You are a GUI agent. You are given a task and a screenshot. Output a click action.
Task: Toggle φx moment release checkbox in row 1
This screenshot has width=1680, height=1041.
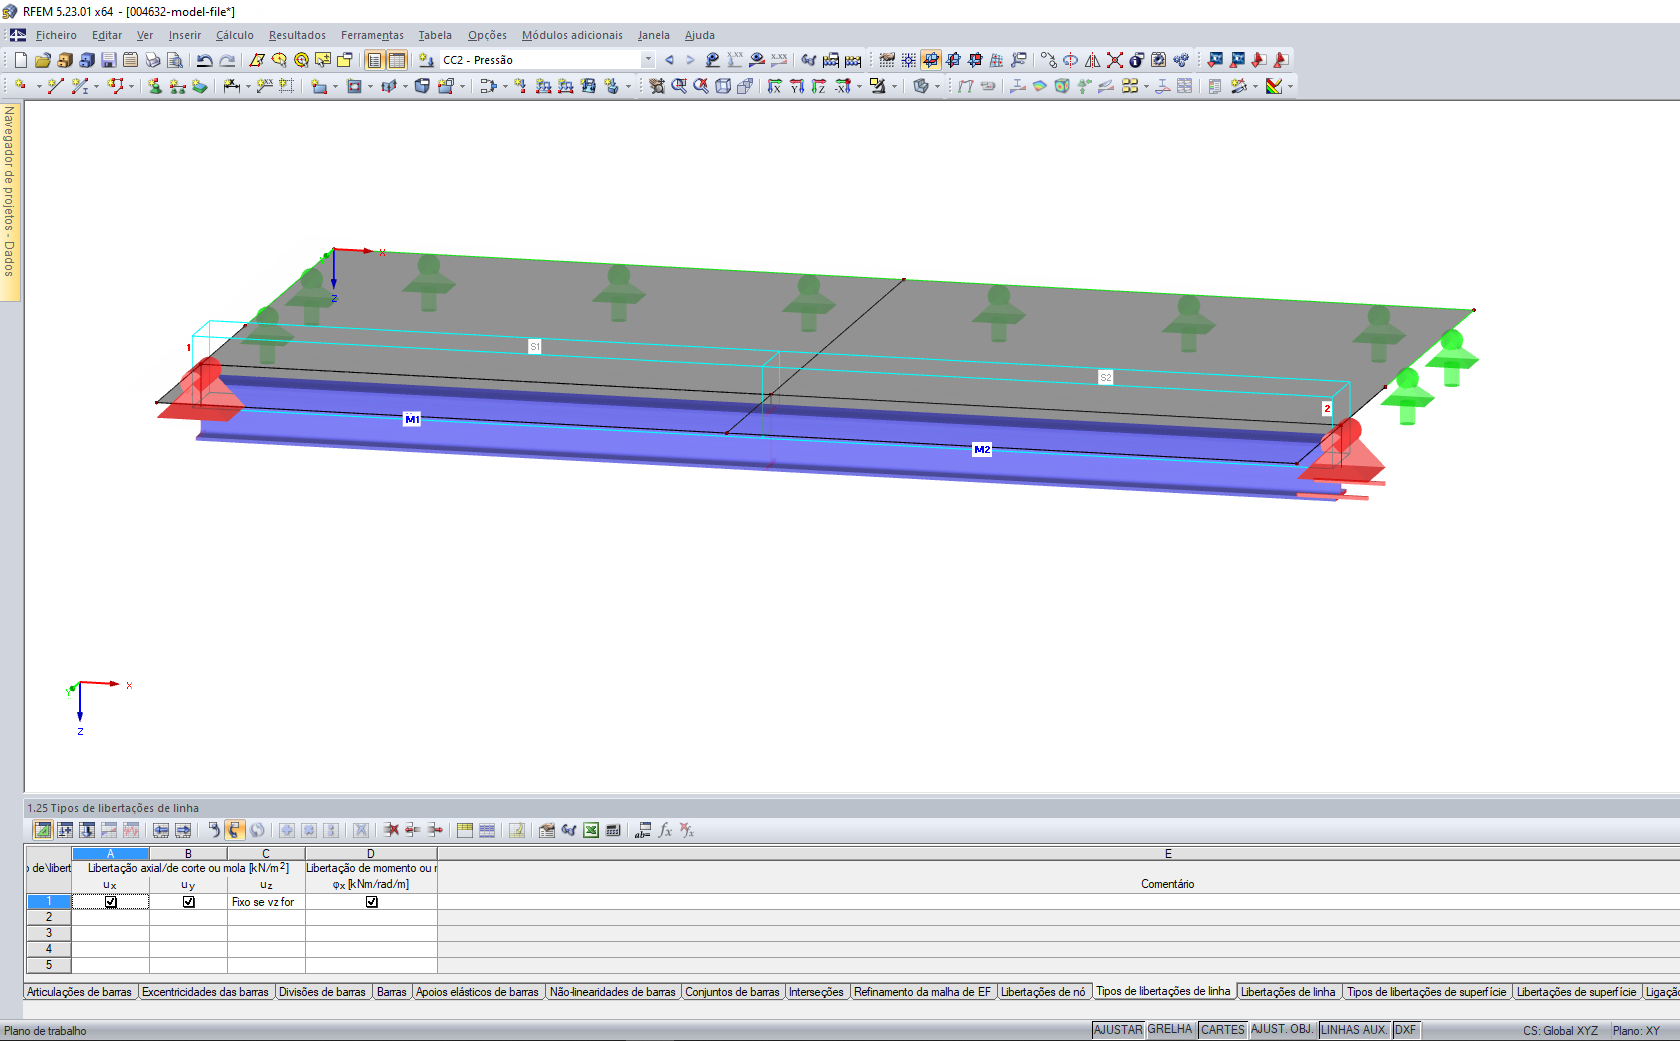(x=372, y=902)
